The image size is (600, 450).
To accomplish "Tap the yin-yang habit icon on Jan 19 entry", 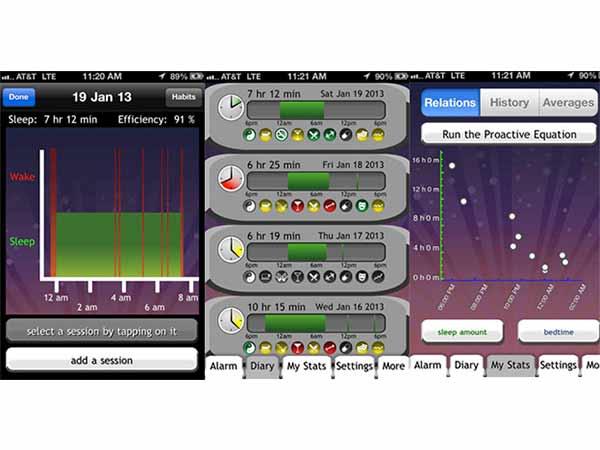I will coord(248,134).
